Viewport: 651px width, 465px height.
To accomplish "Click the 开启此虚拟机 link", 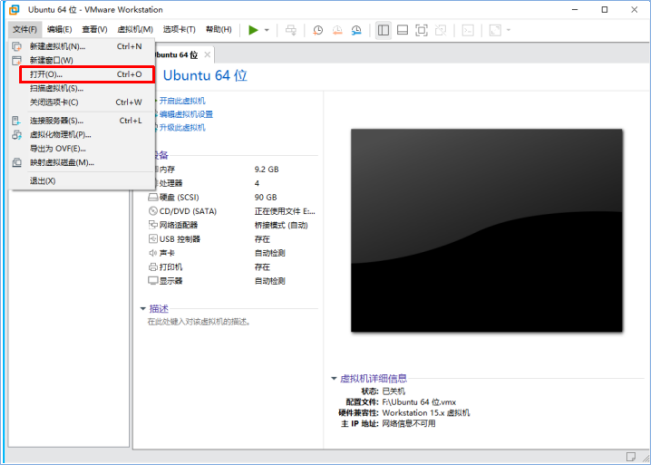I will point(182,101).
